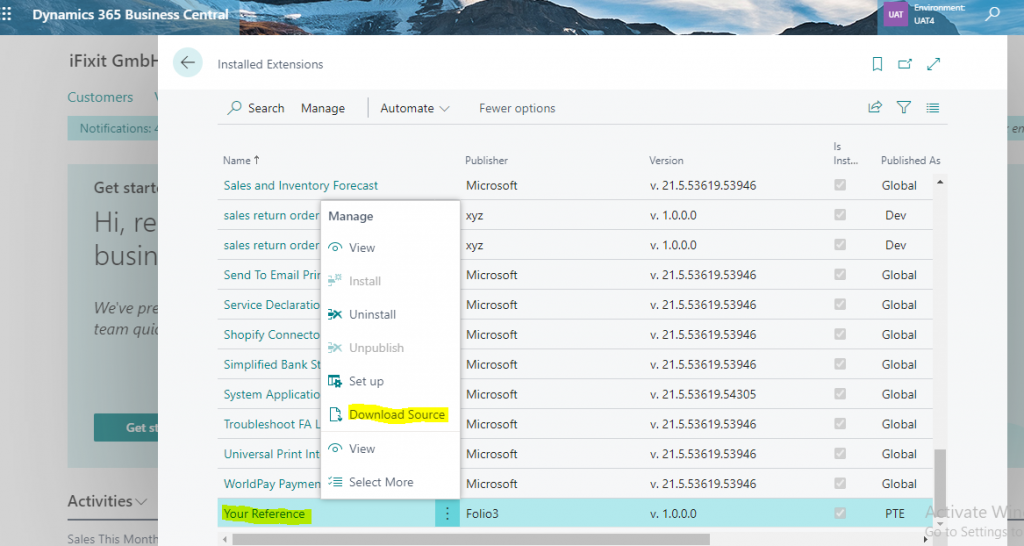This screenshot has height=546, width=1024.
Task: Click the share icon in toolbar
Action: [x=874, y=108]
